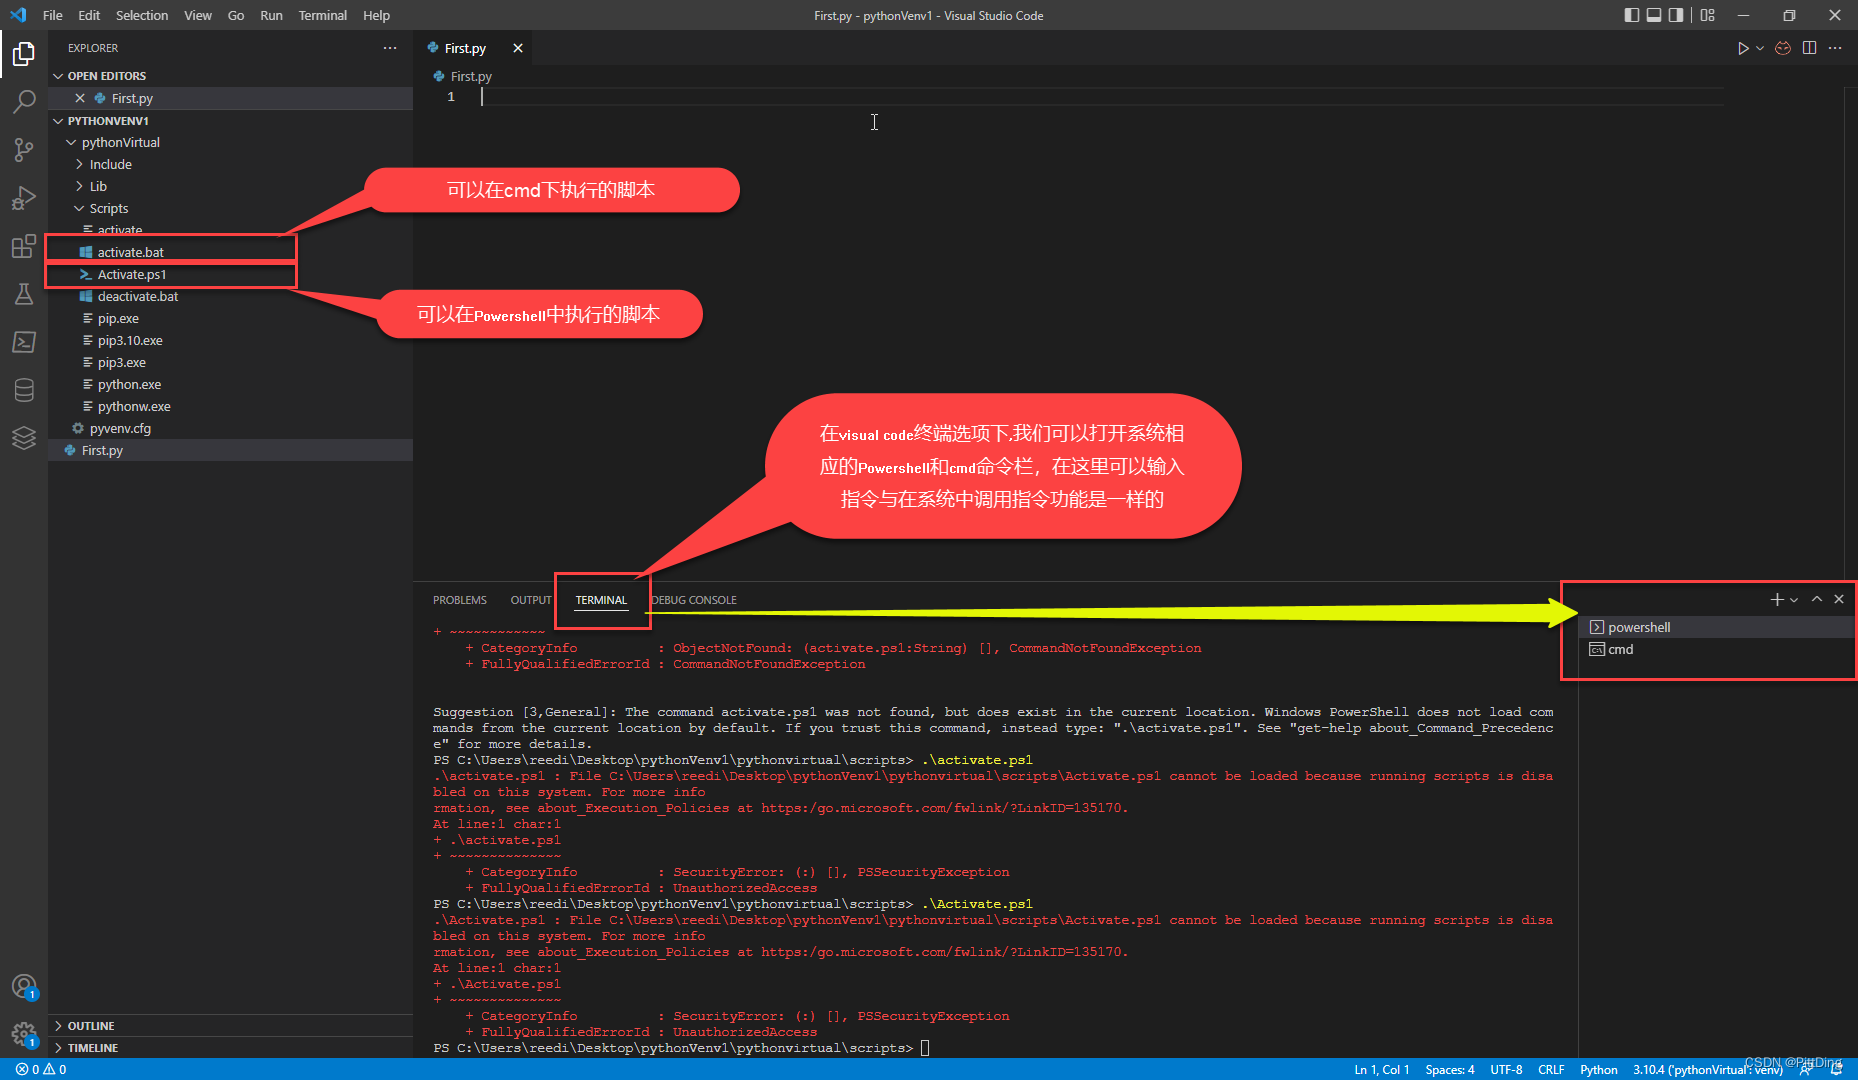Change indentation via Spaces: 4
Viewport: 1858px width, 1080px height.
[x=1449, y=1069]
